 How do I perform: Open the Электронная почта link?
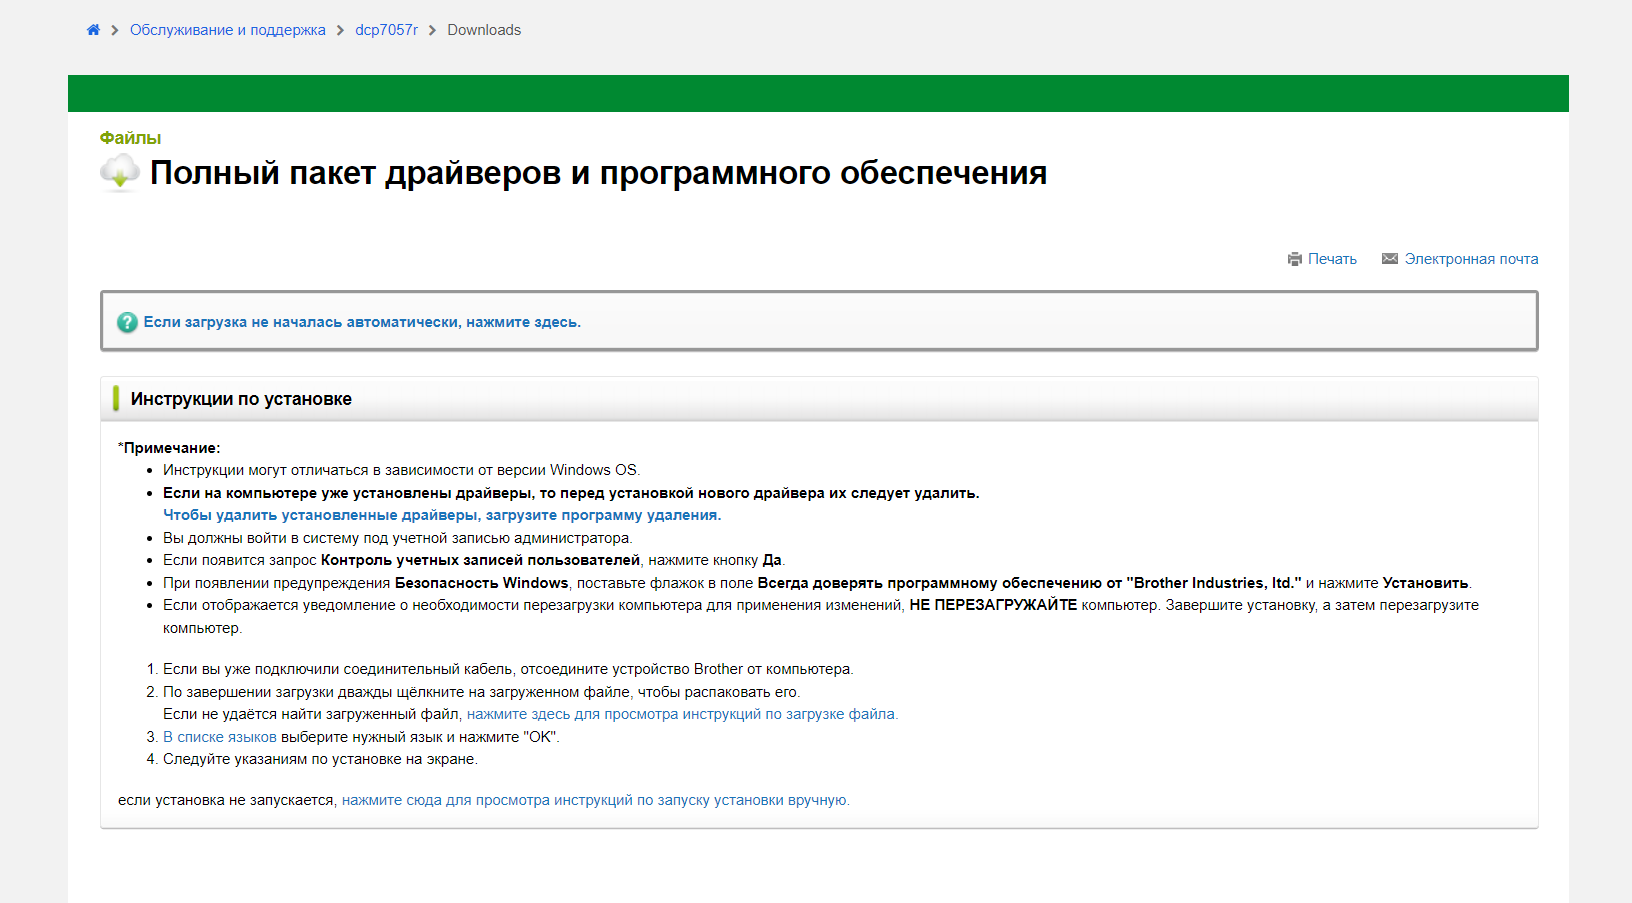click(x=1471, y=259)
